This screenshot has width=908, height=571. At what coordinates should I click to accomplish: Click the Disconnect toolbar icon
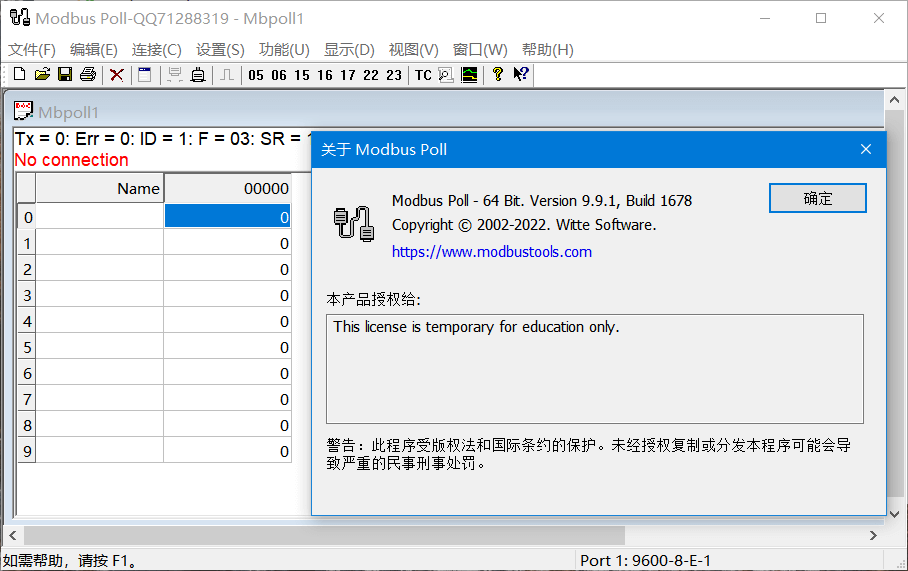click(x=198, y=75)
